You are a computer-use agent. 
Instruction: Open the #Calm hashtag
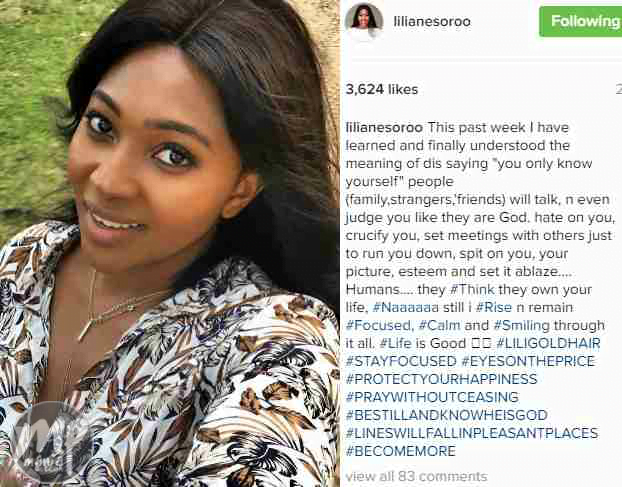(440, 326)
